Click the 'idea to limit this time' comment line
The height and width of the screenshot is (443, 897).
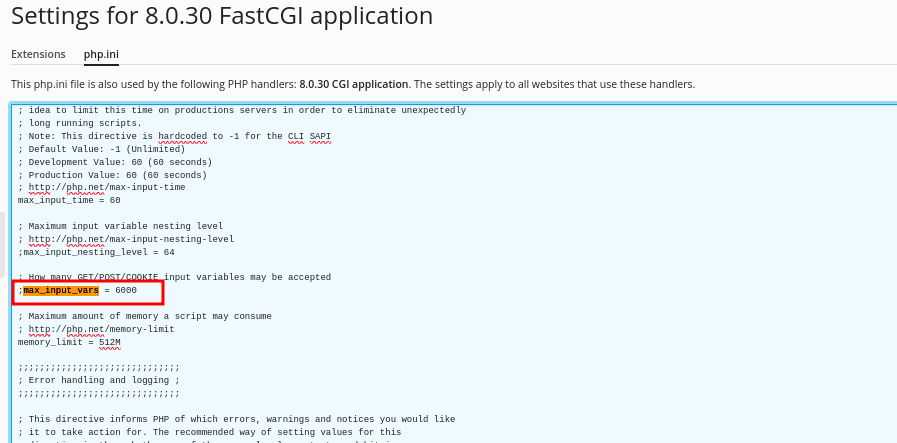[x=242, y=110]
